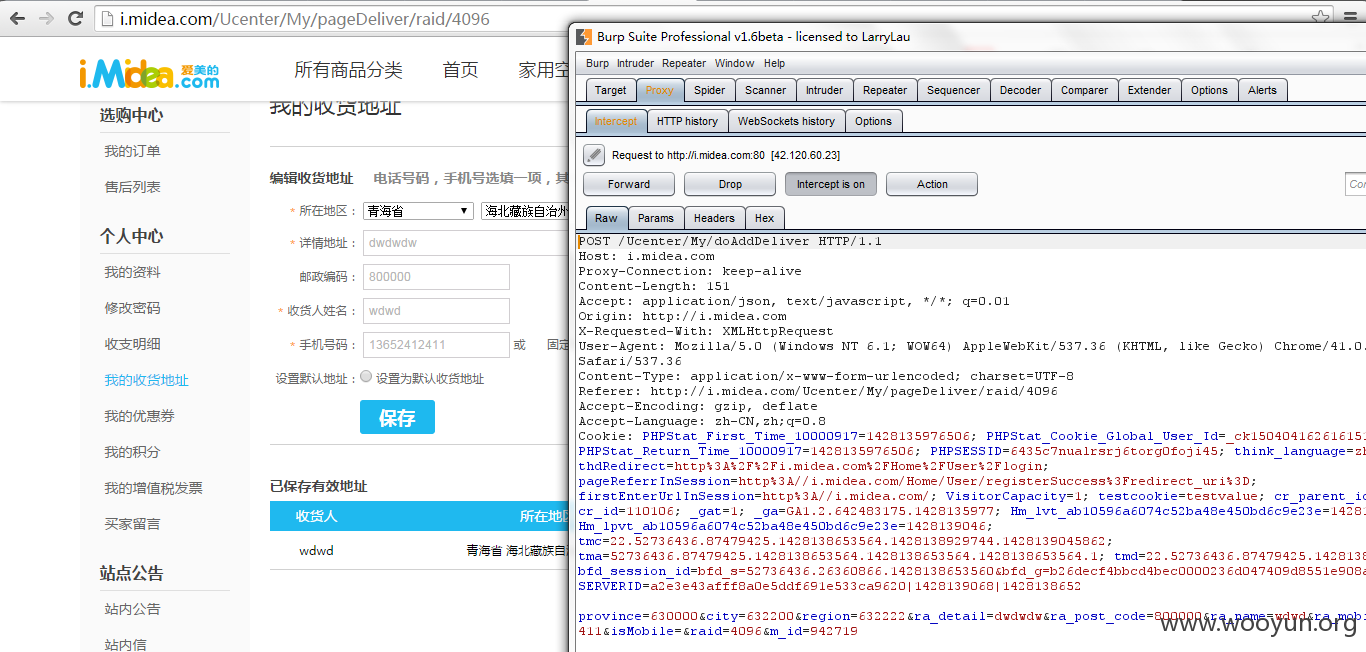
Task: Click the 手机号码 field showing 13652412411
Action: (436, 345)
